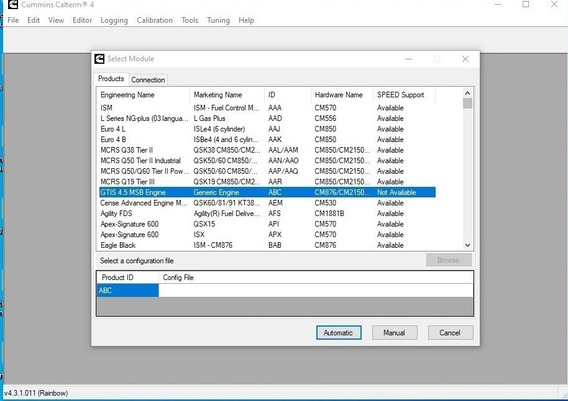Screen dimensions: 568x401
Task: Click the product list scrollbar thumb
Action: click(x=467, y=103)
